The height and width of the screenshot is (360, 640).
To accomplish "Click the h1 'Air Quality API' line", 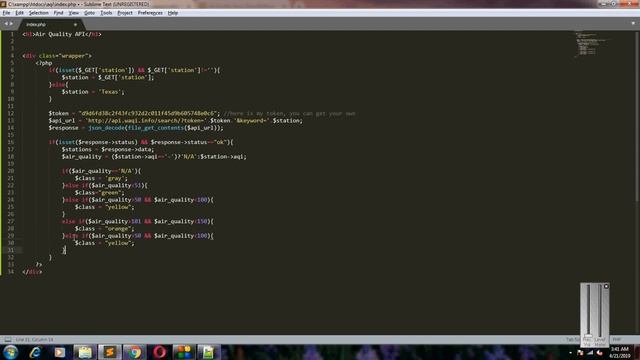I will click(x=62, y=34).
